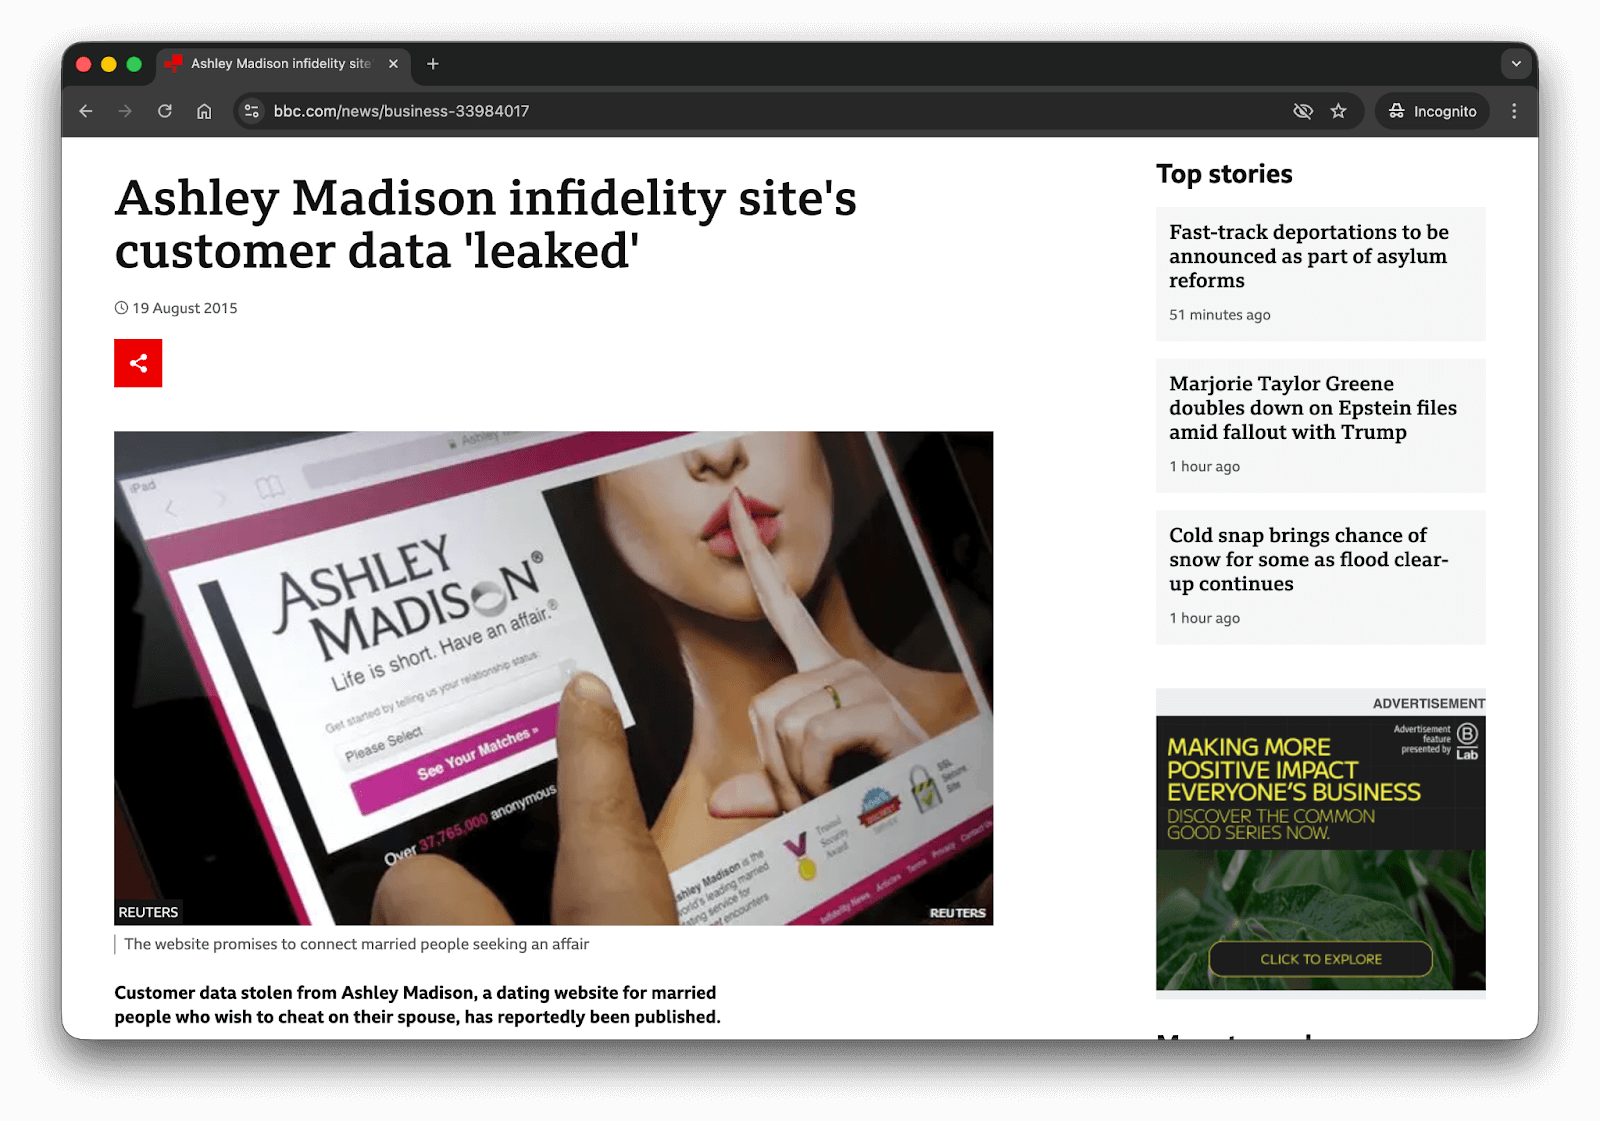Go to the browser home page

click(204, 111)
